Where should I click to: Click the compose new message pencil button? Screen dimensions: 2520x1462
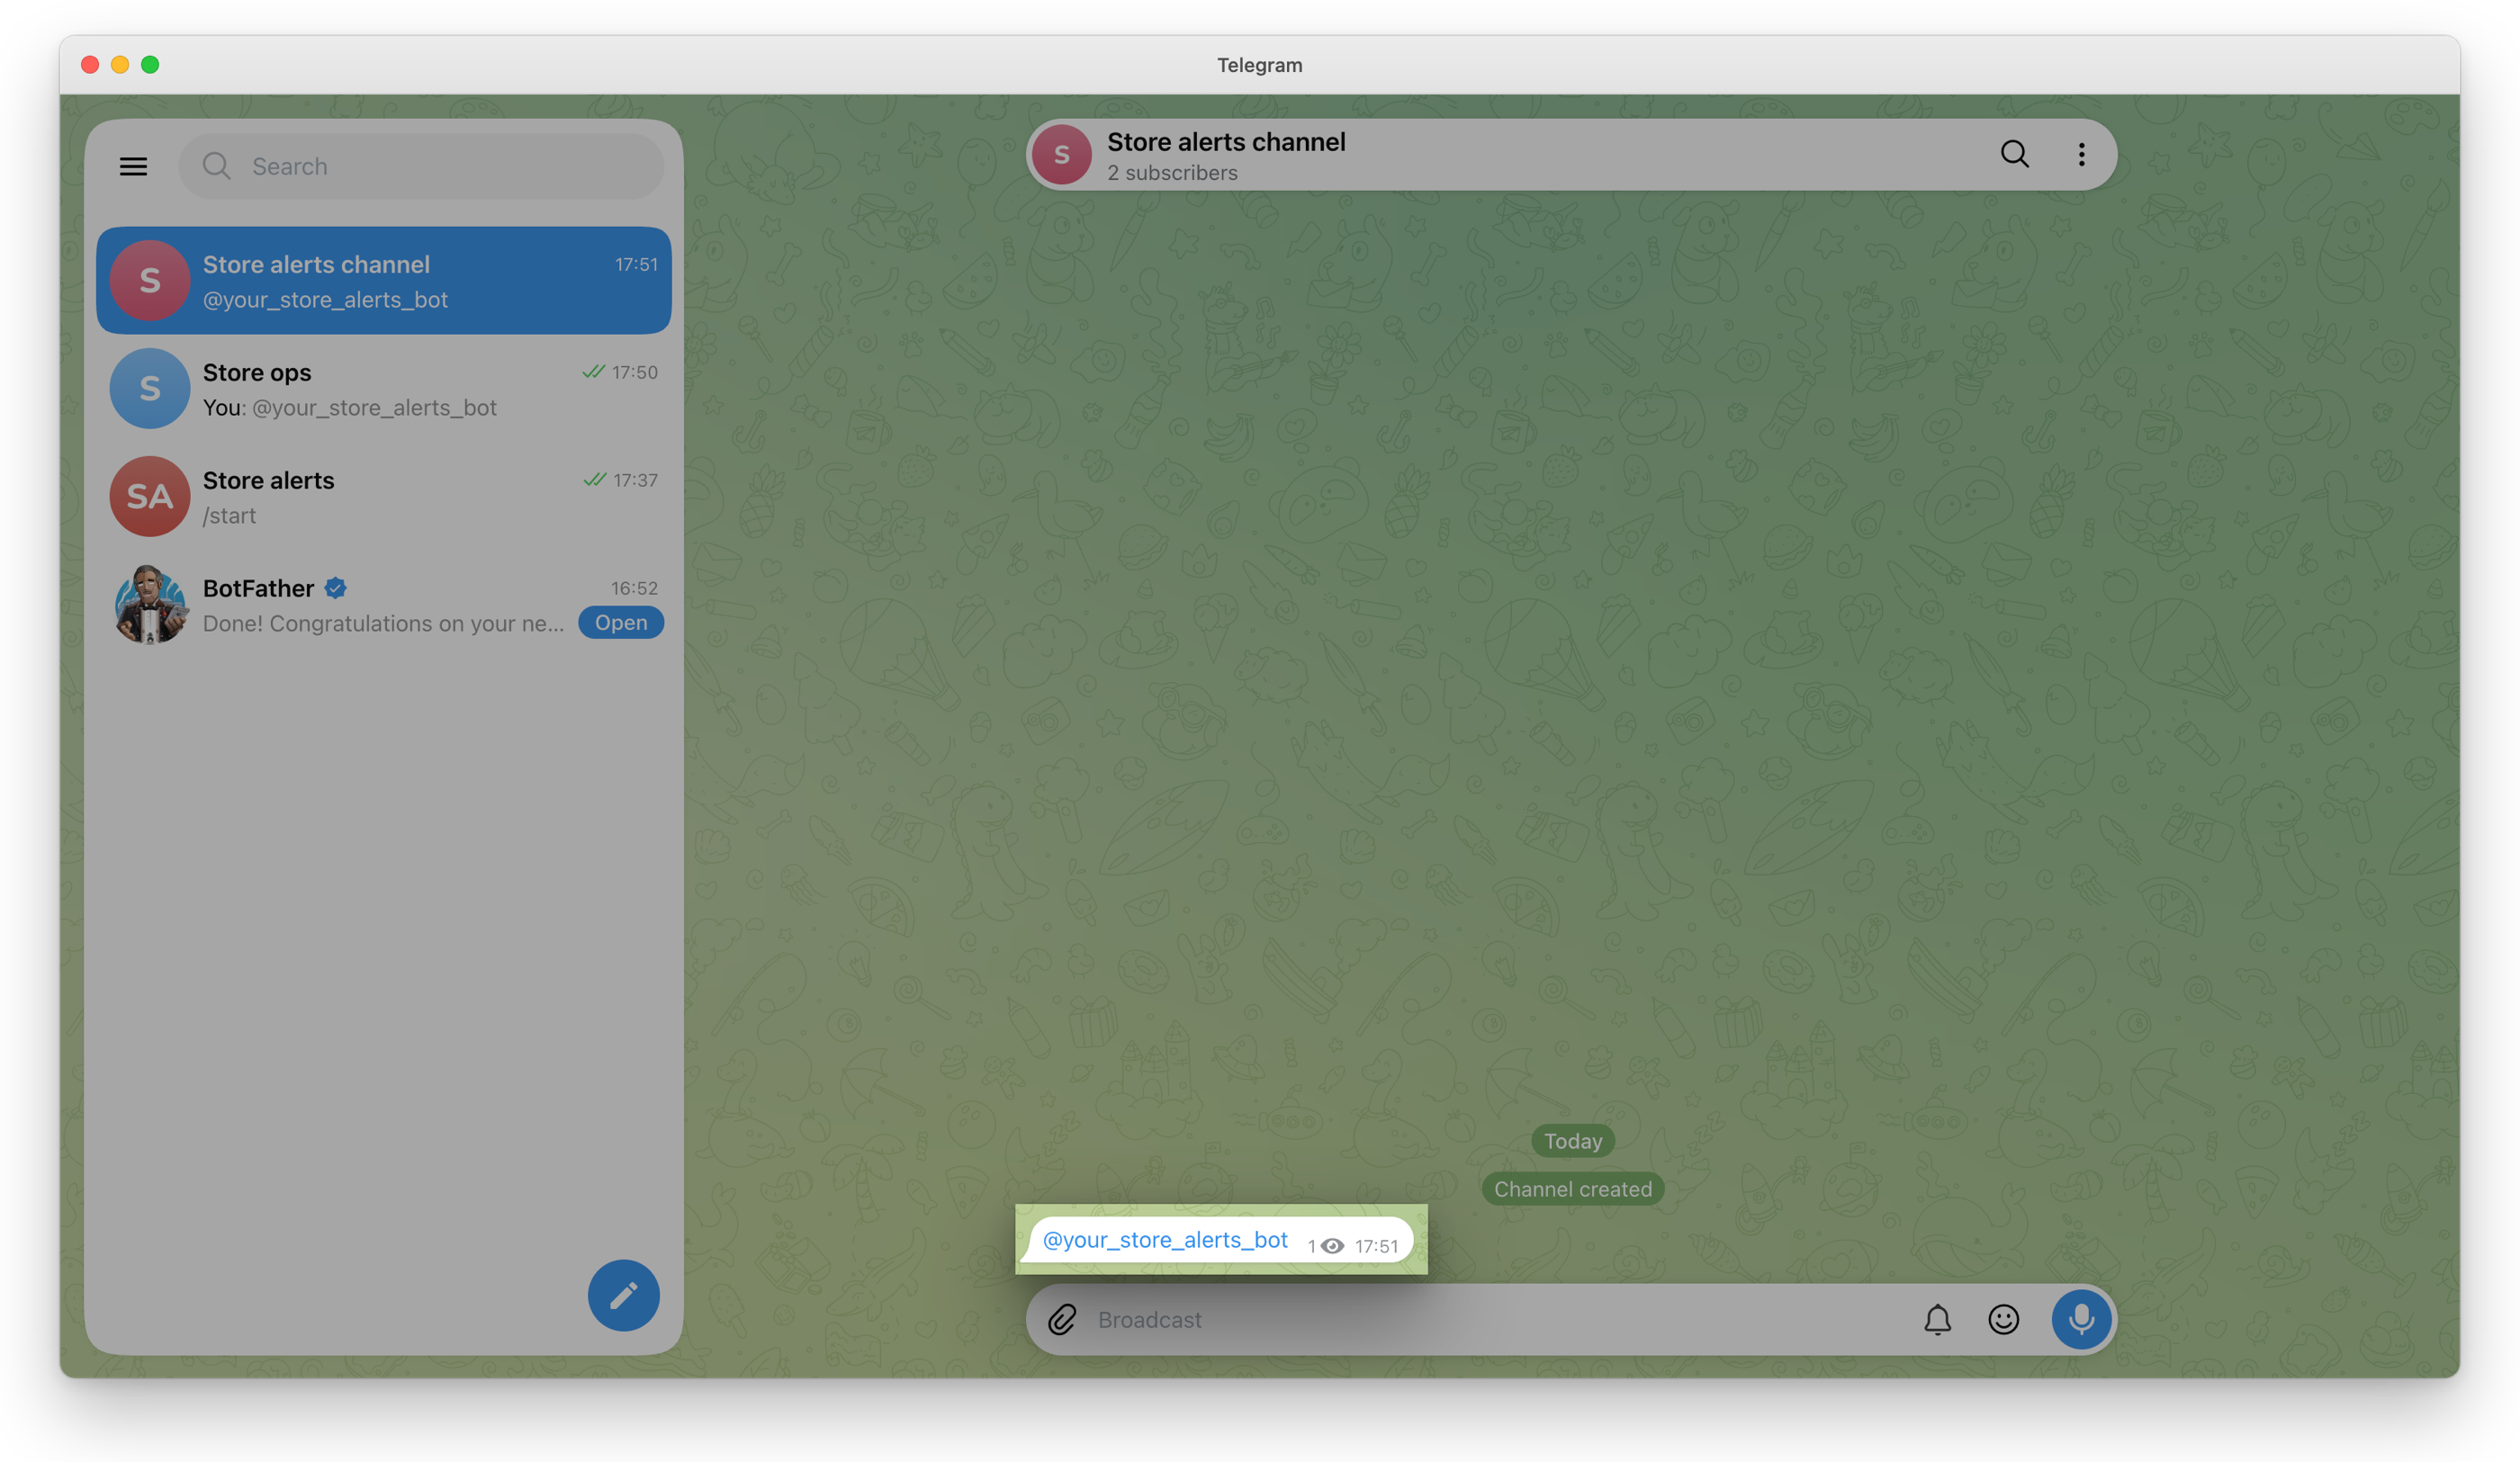tap(623, 1295)
